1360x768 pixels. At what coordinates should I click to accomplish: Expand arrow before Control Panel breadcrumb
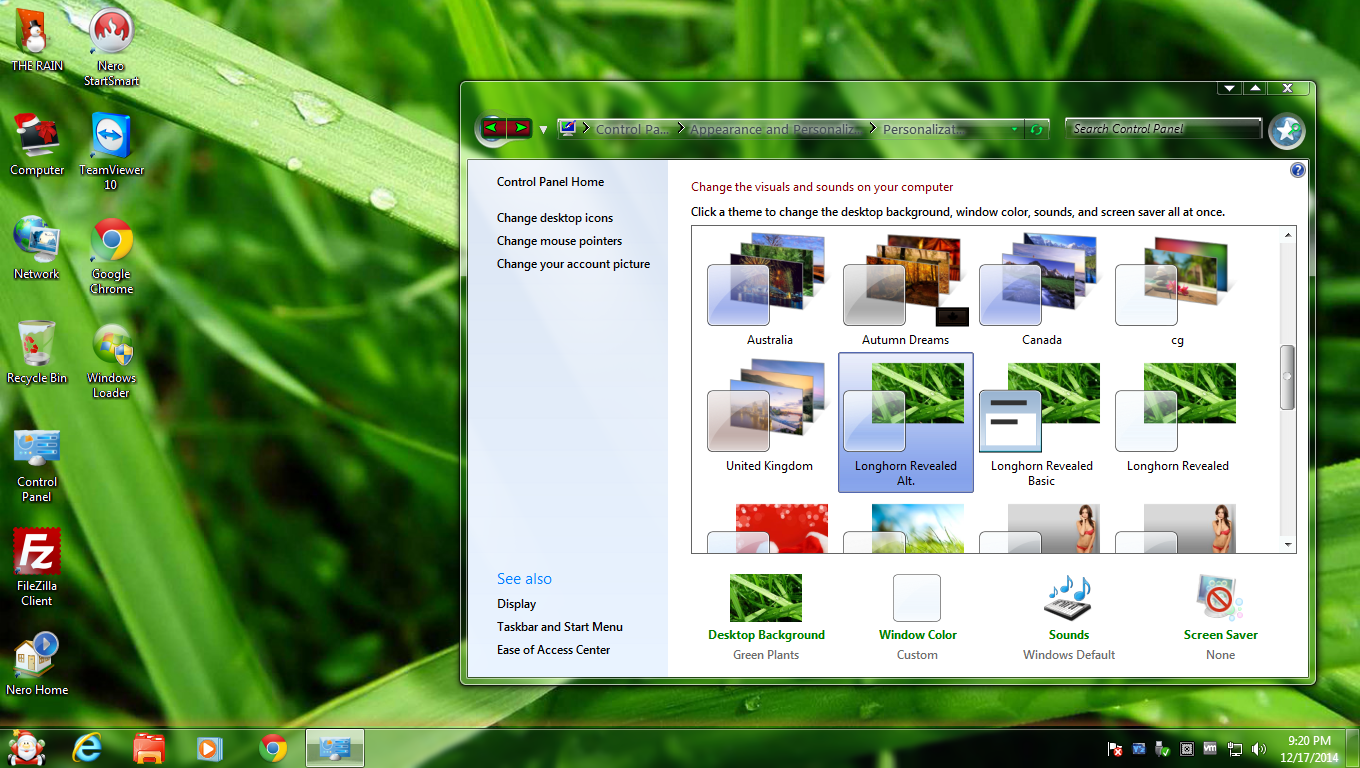(588, 129)
